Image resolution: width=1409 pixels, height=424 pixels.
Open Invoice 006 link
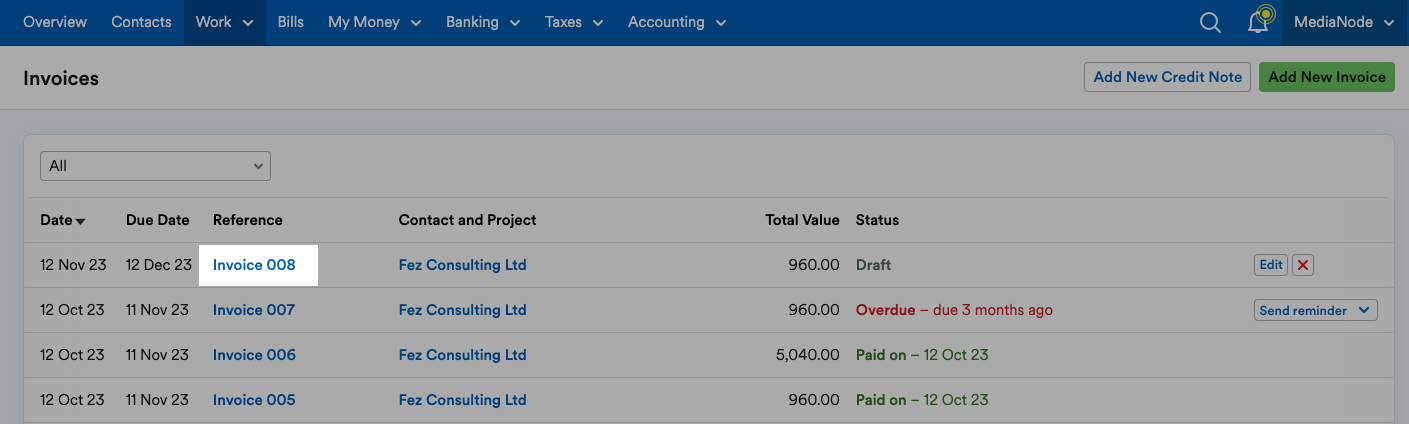pyautogui.click(x=254, y=355)
